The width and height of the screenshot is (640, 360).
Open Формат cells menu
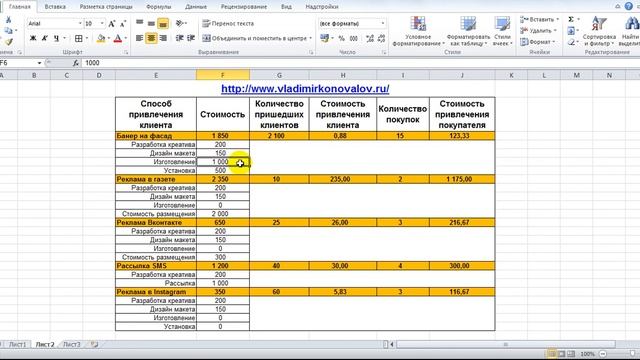538,42
